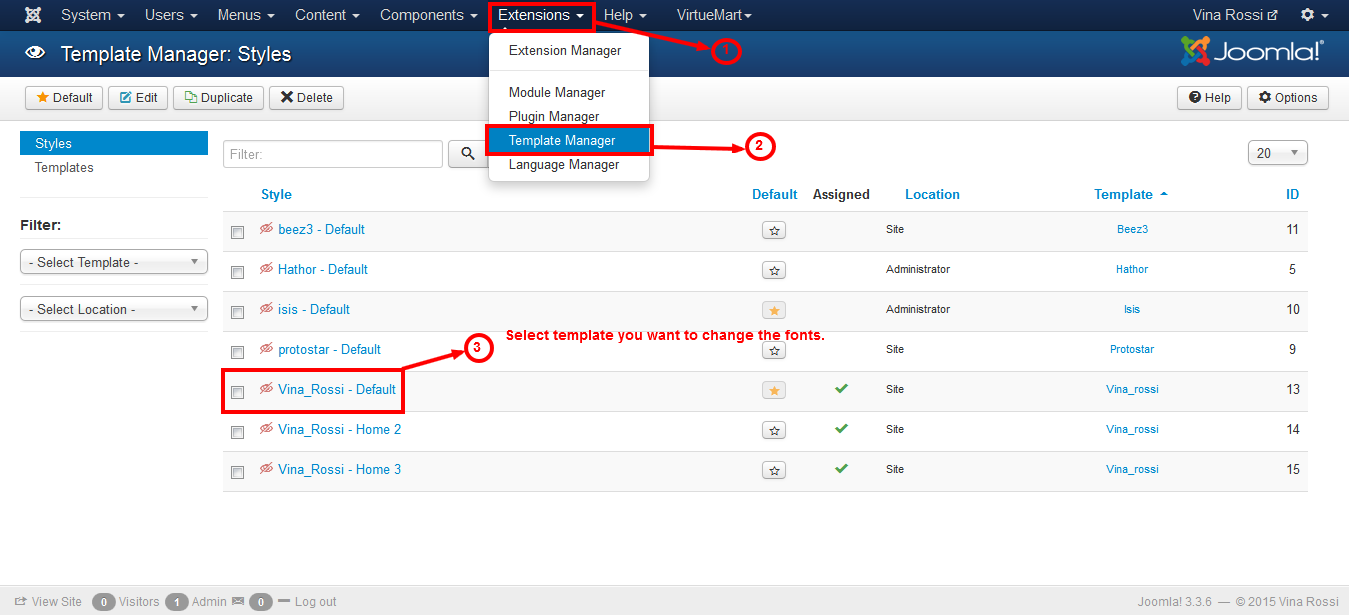Tick the checkbox for beez3 - Default

click(x=237, y=232)
